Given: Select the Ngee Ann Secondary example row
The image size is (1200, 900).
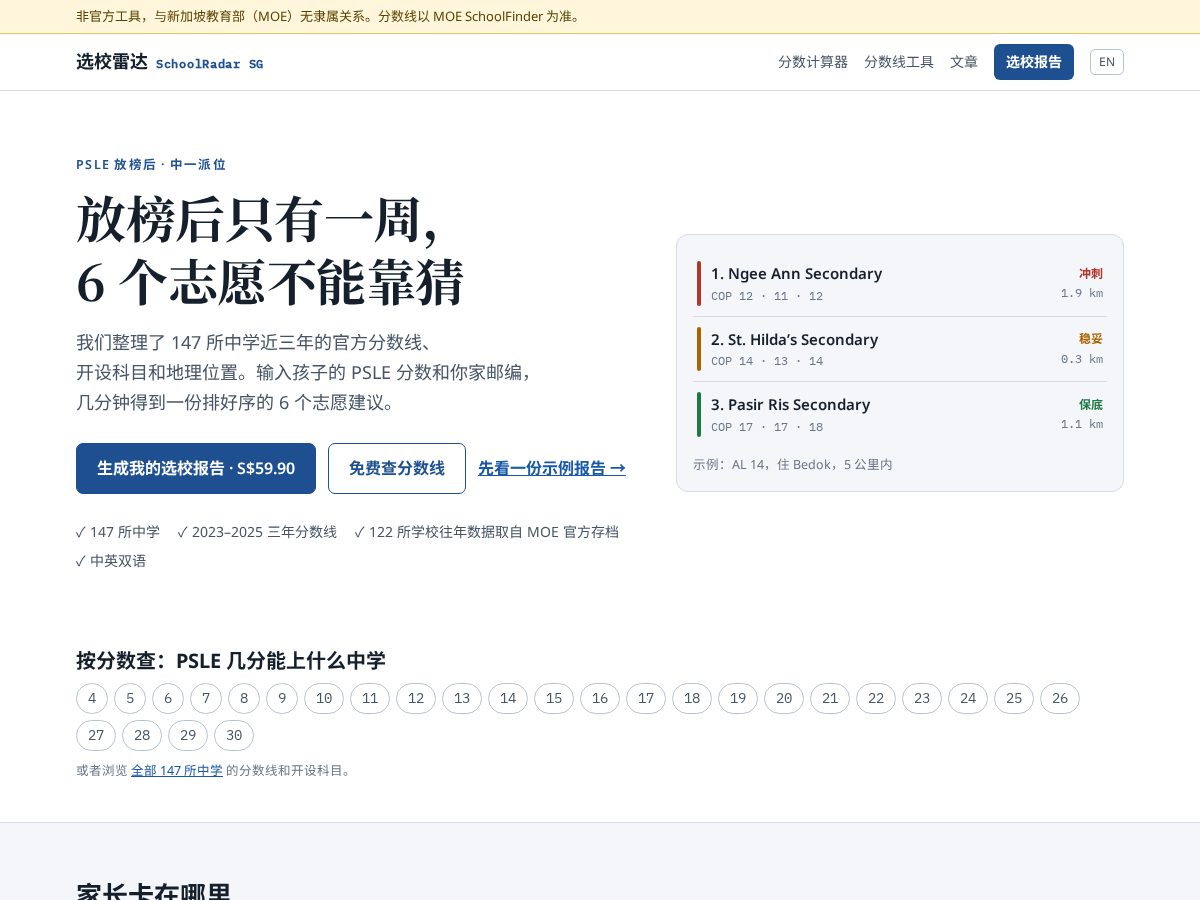Looking at the screenshot, I should pyautogui.click(x=900, y=284).
